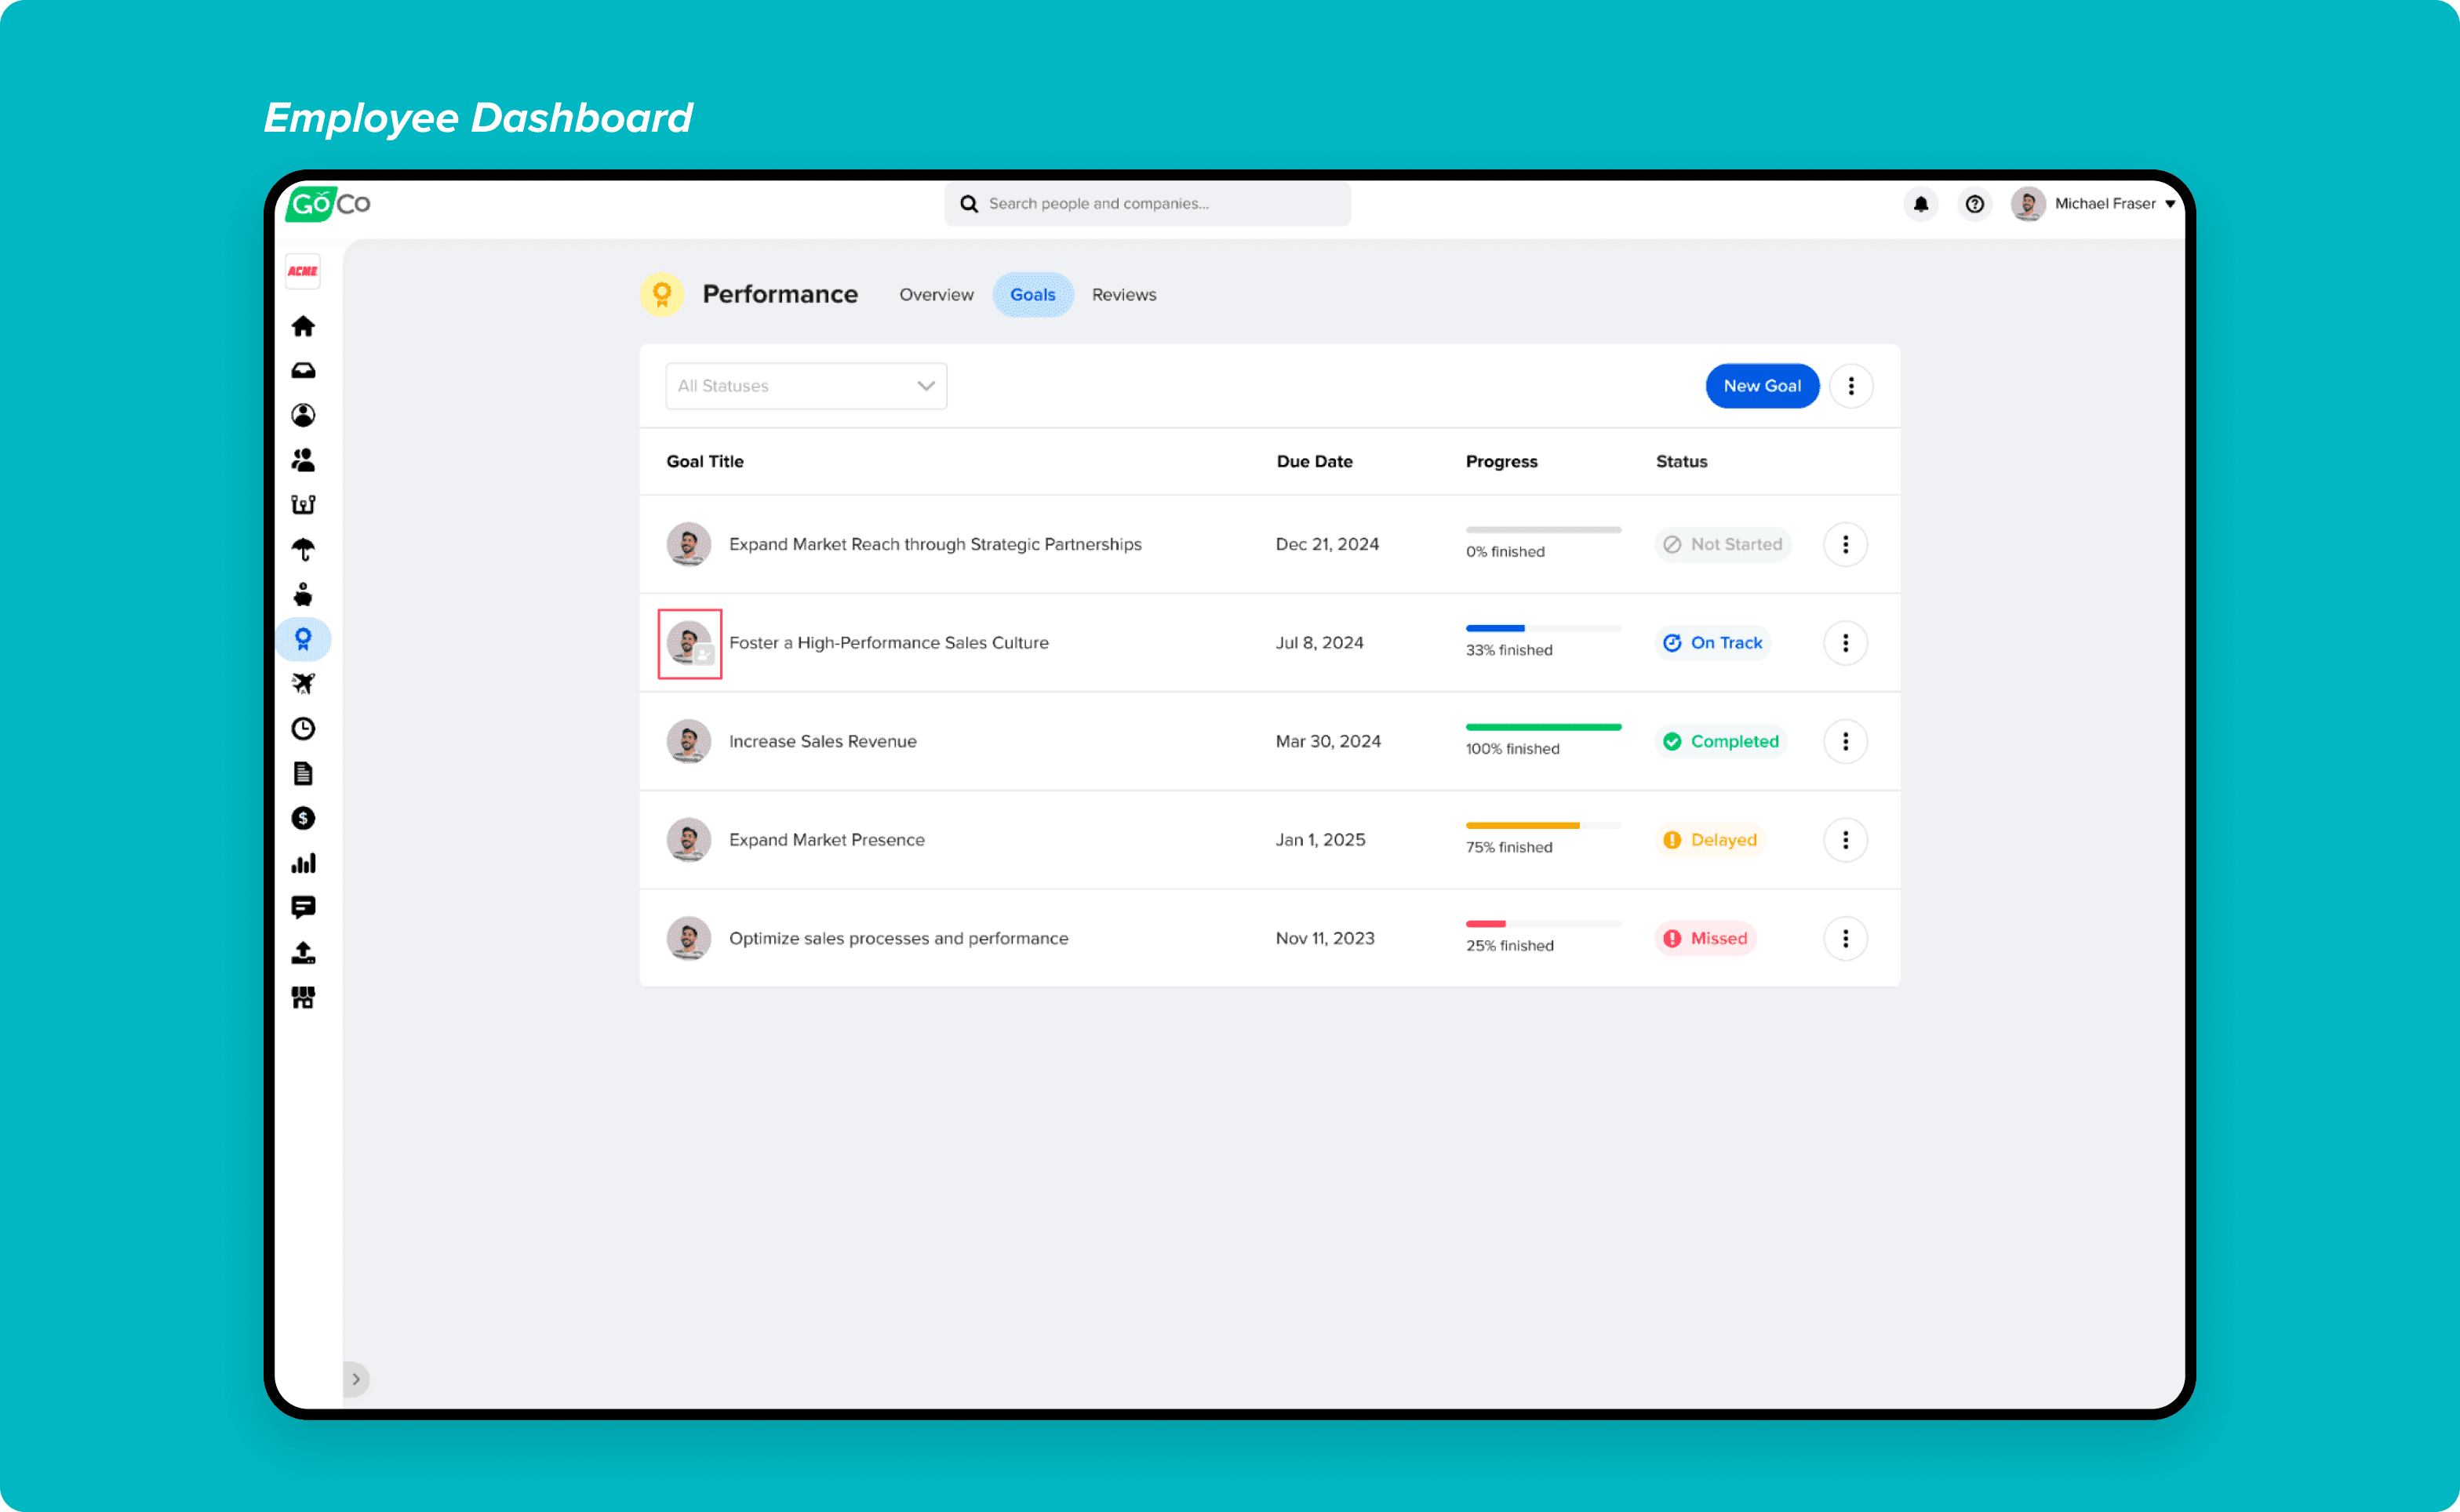This screenshot has width=2460, height=1512.
Task: Open the clock time tracking icon
Action: [x=303, y=728]
